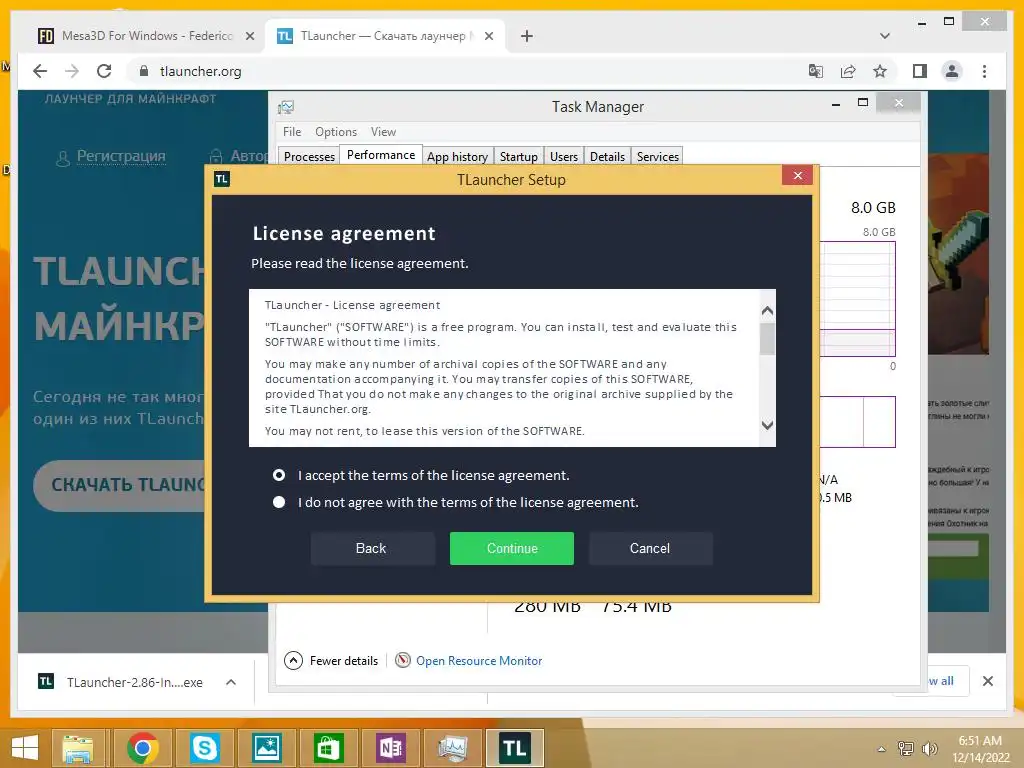Open the Processes tab in Task Manager
Screen dimensions: 1024x768
(309, 157)
